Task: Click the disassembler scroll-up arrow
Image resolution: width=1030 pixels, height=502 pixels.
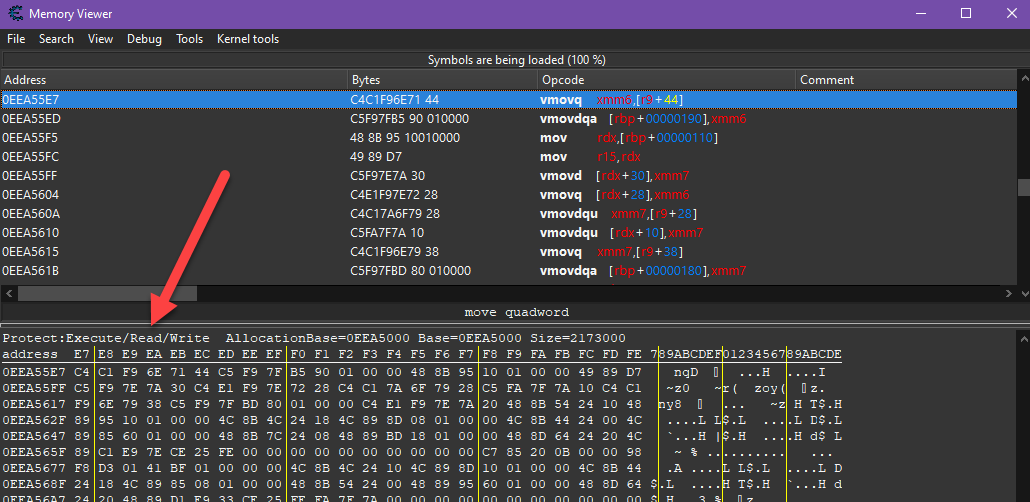Action: (x=1023, y=78)
